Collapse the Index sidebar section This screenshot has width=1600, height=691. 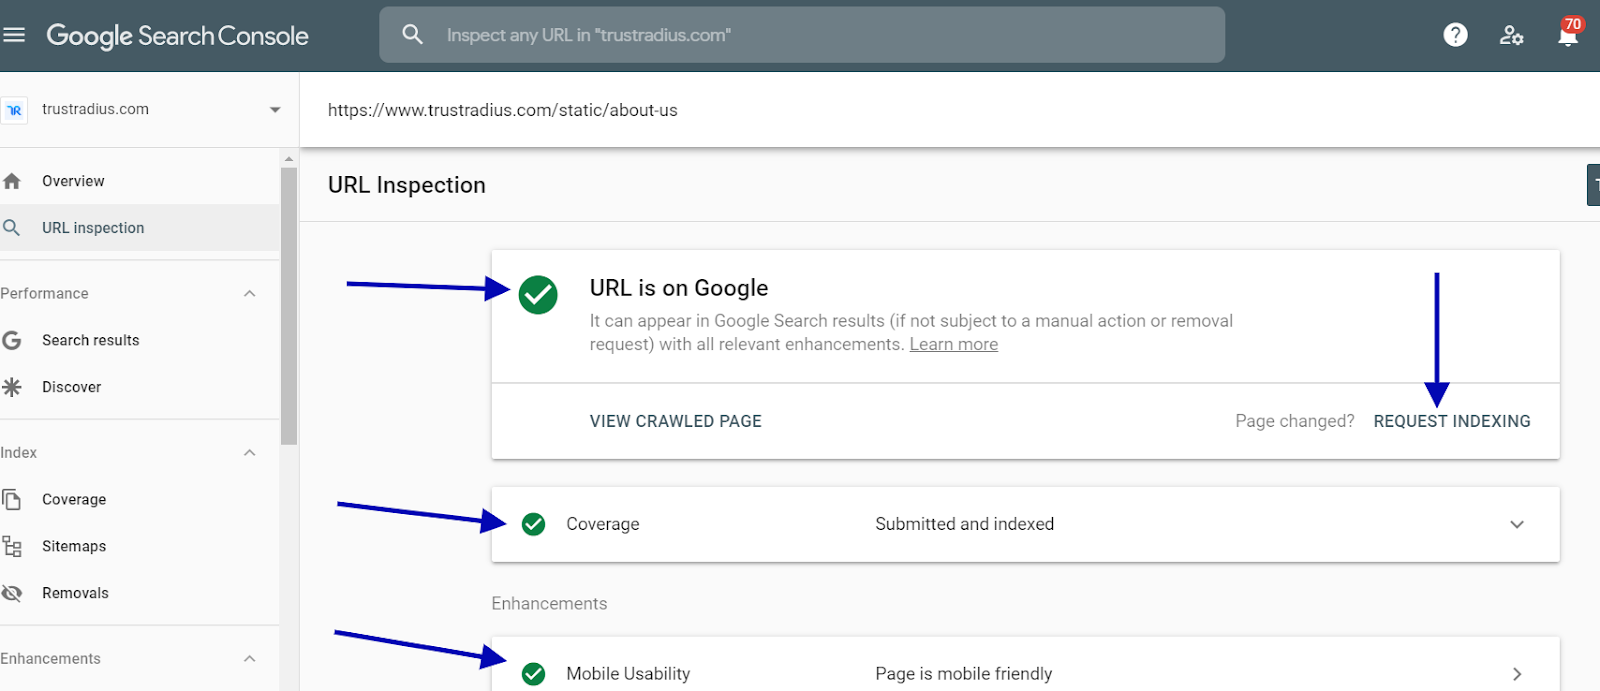tap(250, 452)
